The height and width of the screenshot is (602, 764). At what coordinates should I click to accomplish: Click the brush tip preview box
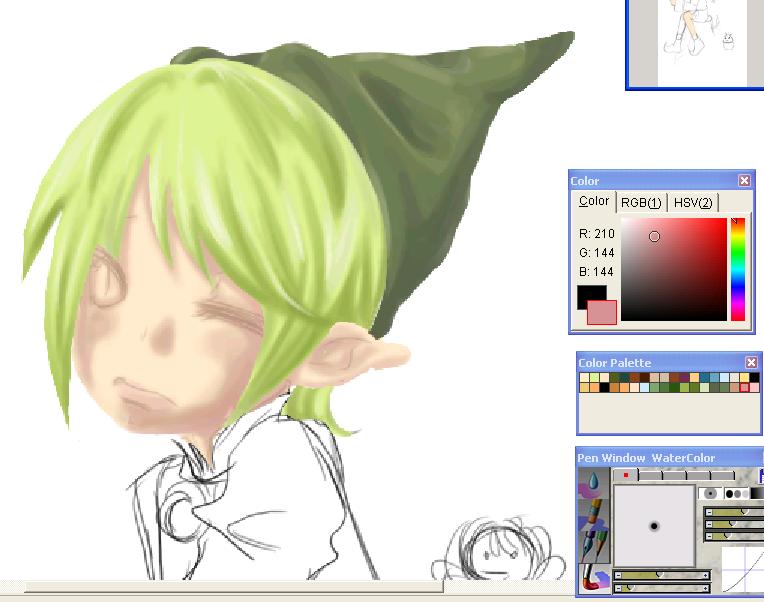654,526
